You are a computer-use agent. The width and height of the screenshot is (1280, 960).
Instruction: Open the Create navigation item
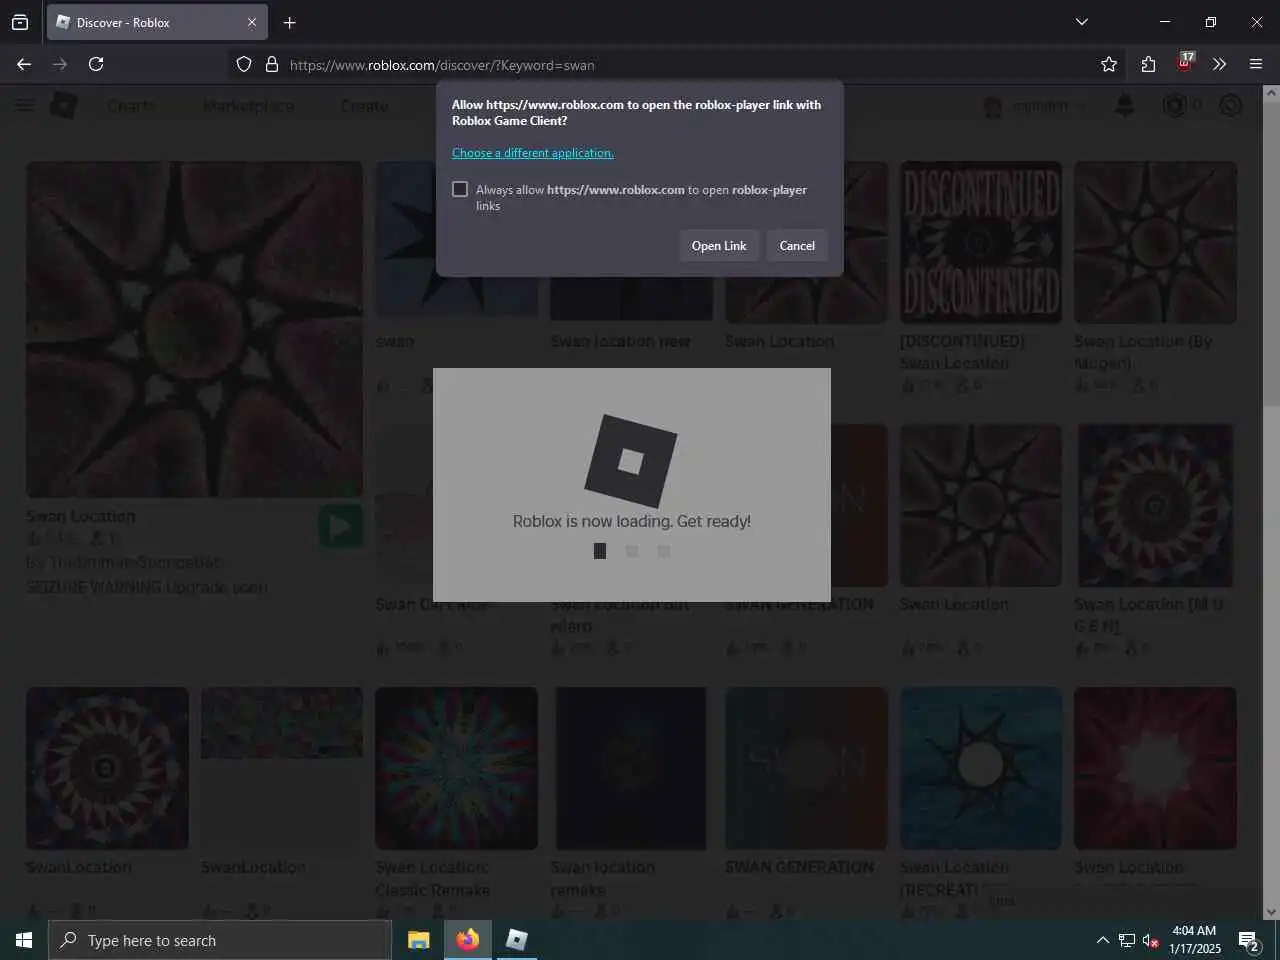[x=364, y=106]
